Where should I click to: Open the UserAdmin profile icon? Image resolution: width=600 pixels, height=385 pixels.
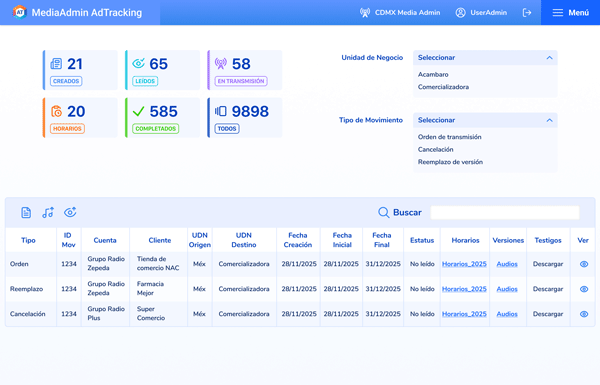[x=460, y=13]
